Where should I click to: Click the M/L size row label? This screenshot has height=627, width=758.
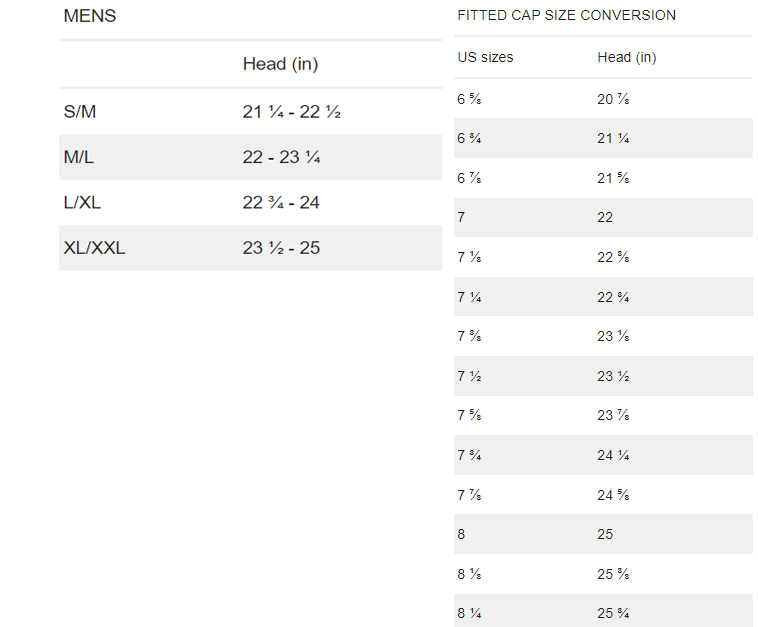(x=79, y=157)
